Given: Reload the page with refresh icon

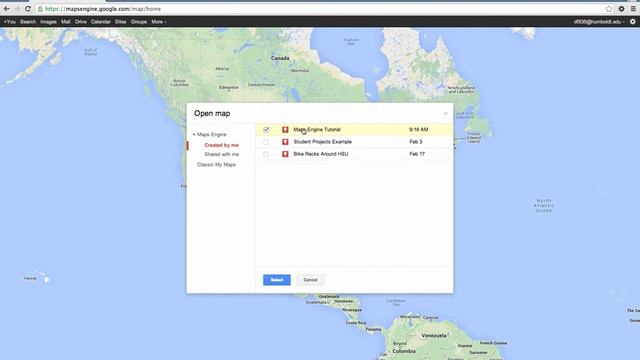Looking at the screenshot, I should [x=28, y=9].
